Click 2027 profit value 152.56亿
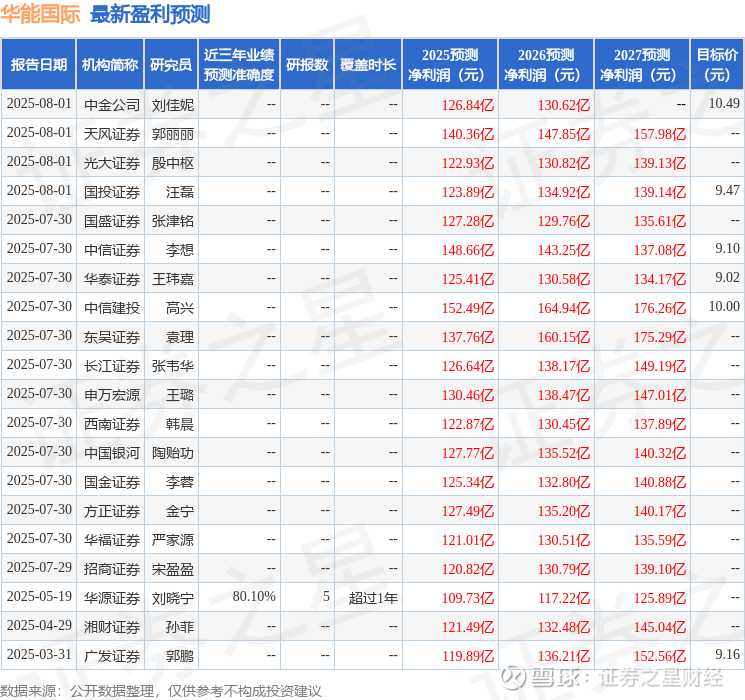This screenshot has width=745, height=700. click(x=660, y=656)
